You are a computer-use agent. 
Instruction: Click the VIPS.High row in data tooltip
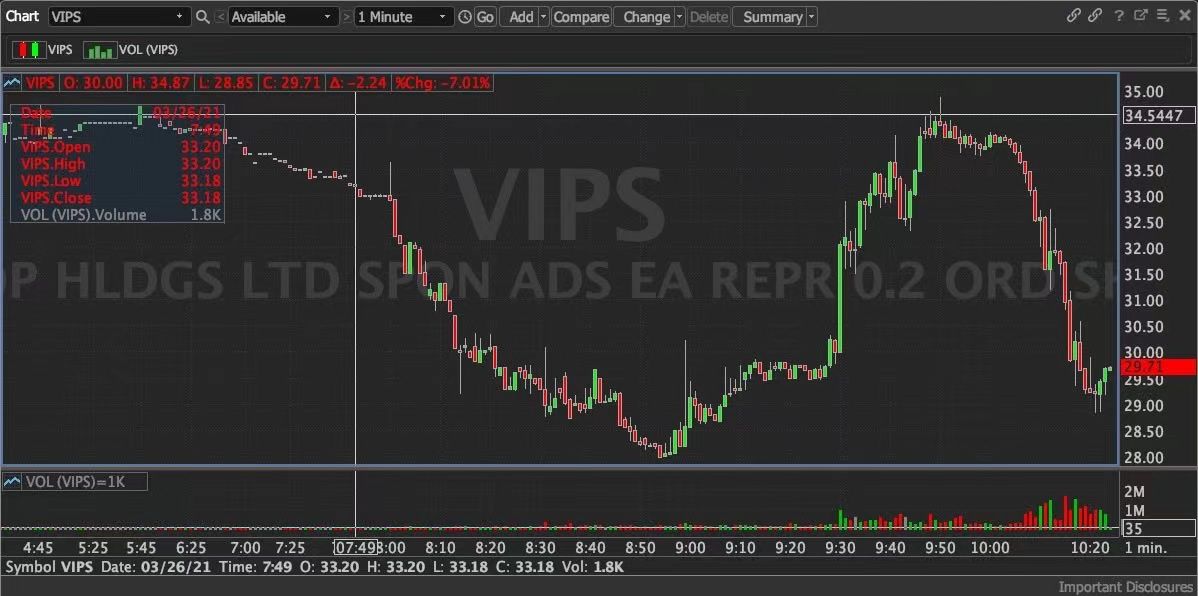click(x=121, y=164)
